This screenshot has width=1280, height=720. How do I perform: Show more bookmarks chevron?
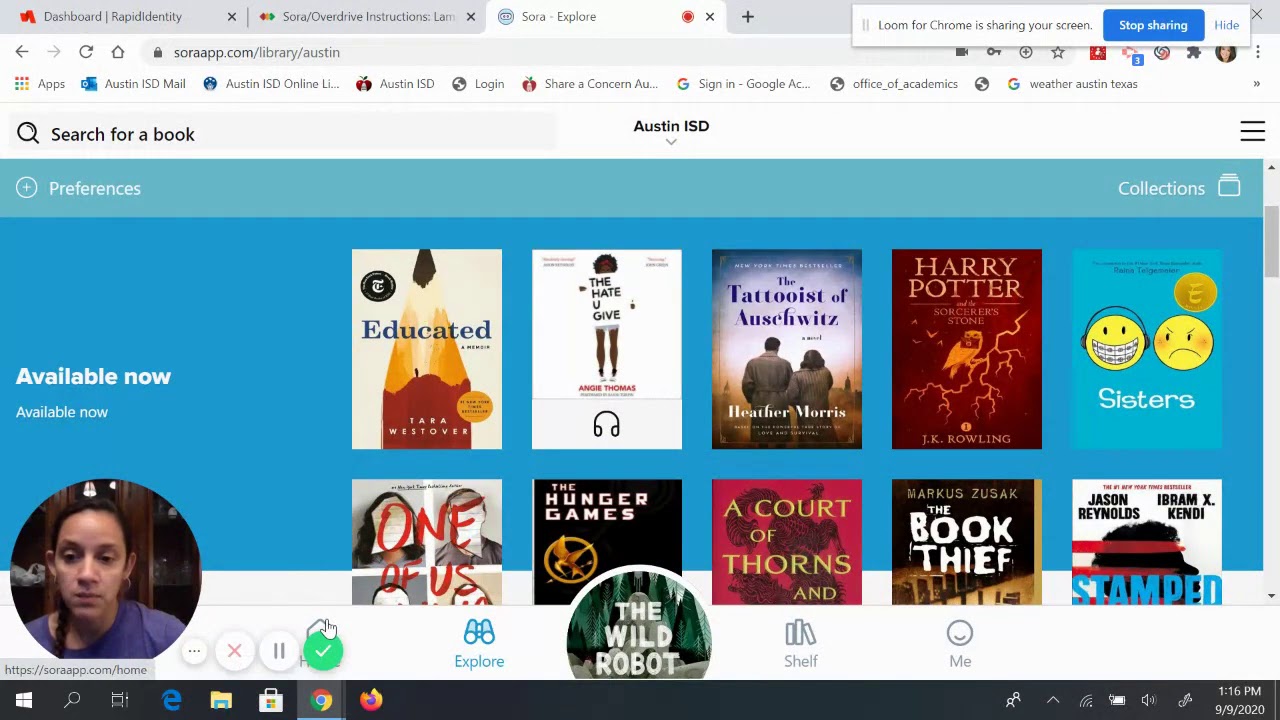pyautogui.click(x=1256, y=84)
